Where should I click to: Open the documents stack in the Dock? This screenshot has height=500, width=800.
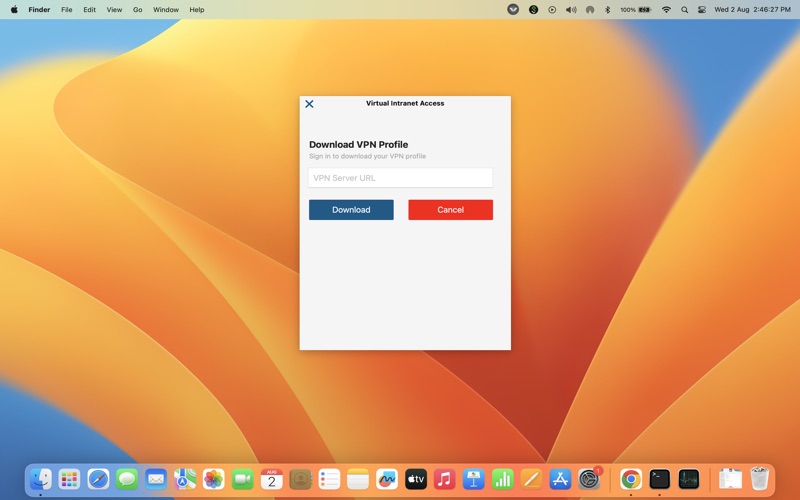pyautogui.click(x=730, y=479)
